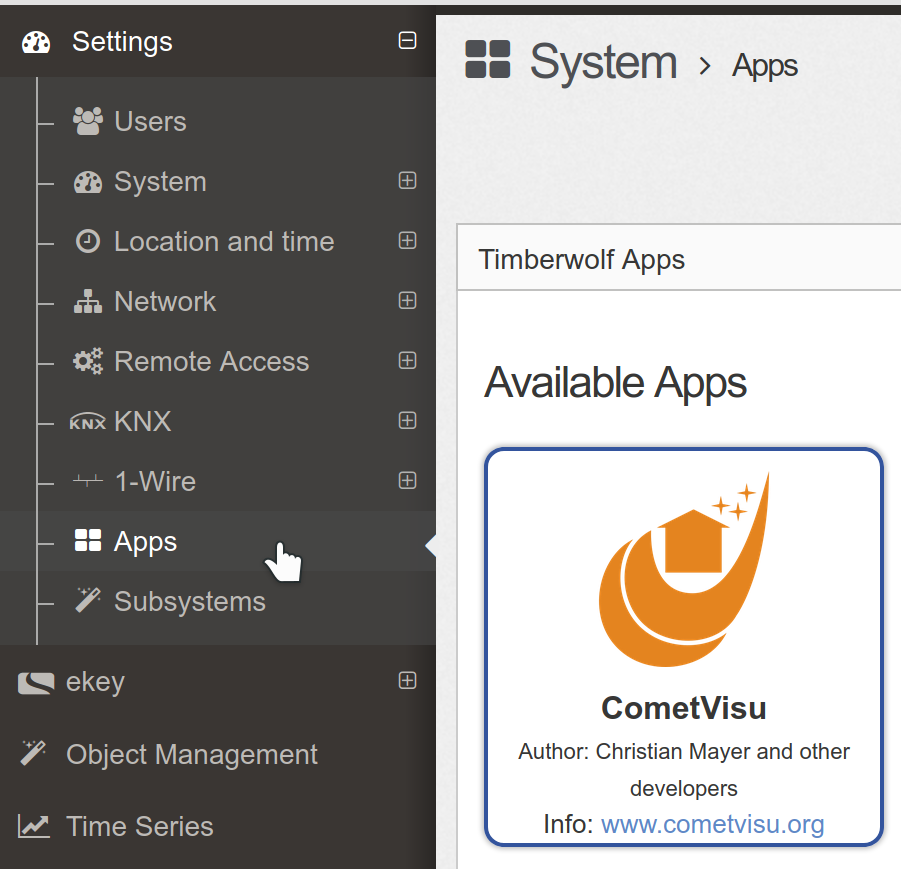Open the www.cometvisu.org link
901x869 pixels.
(x=713, y=824)
